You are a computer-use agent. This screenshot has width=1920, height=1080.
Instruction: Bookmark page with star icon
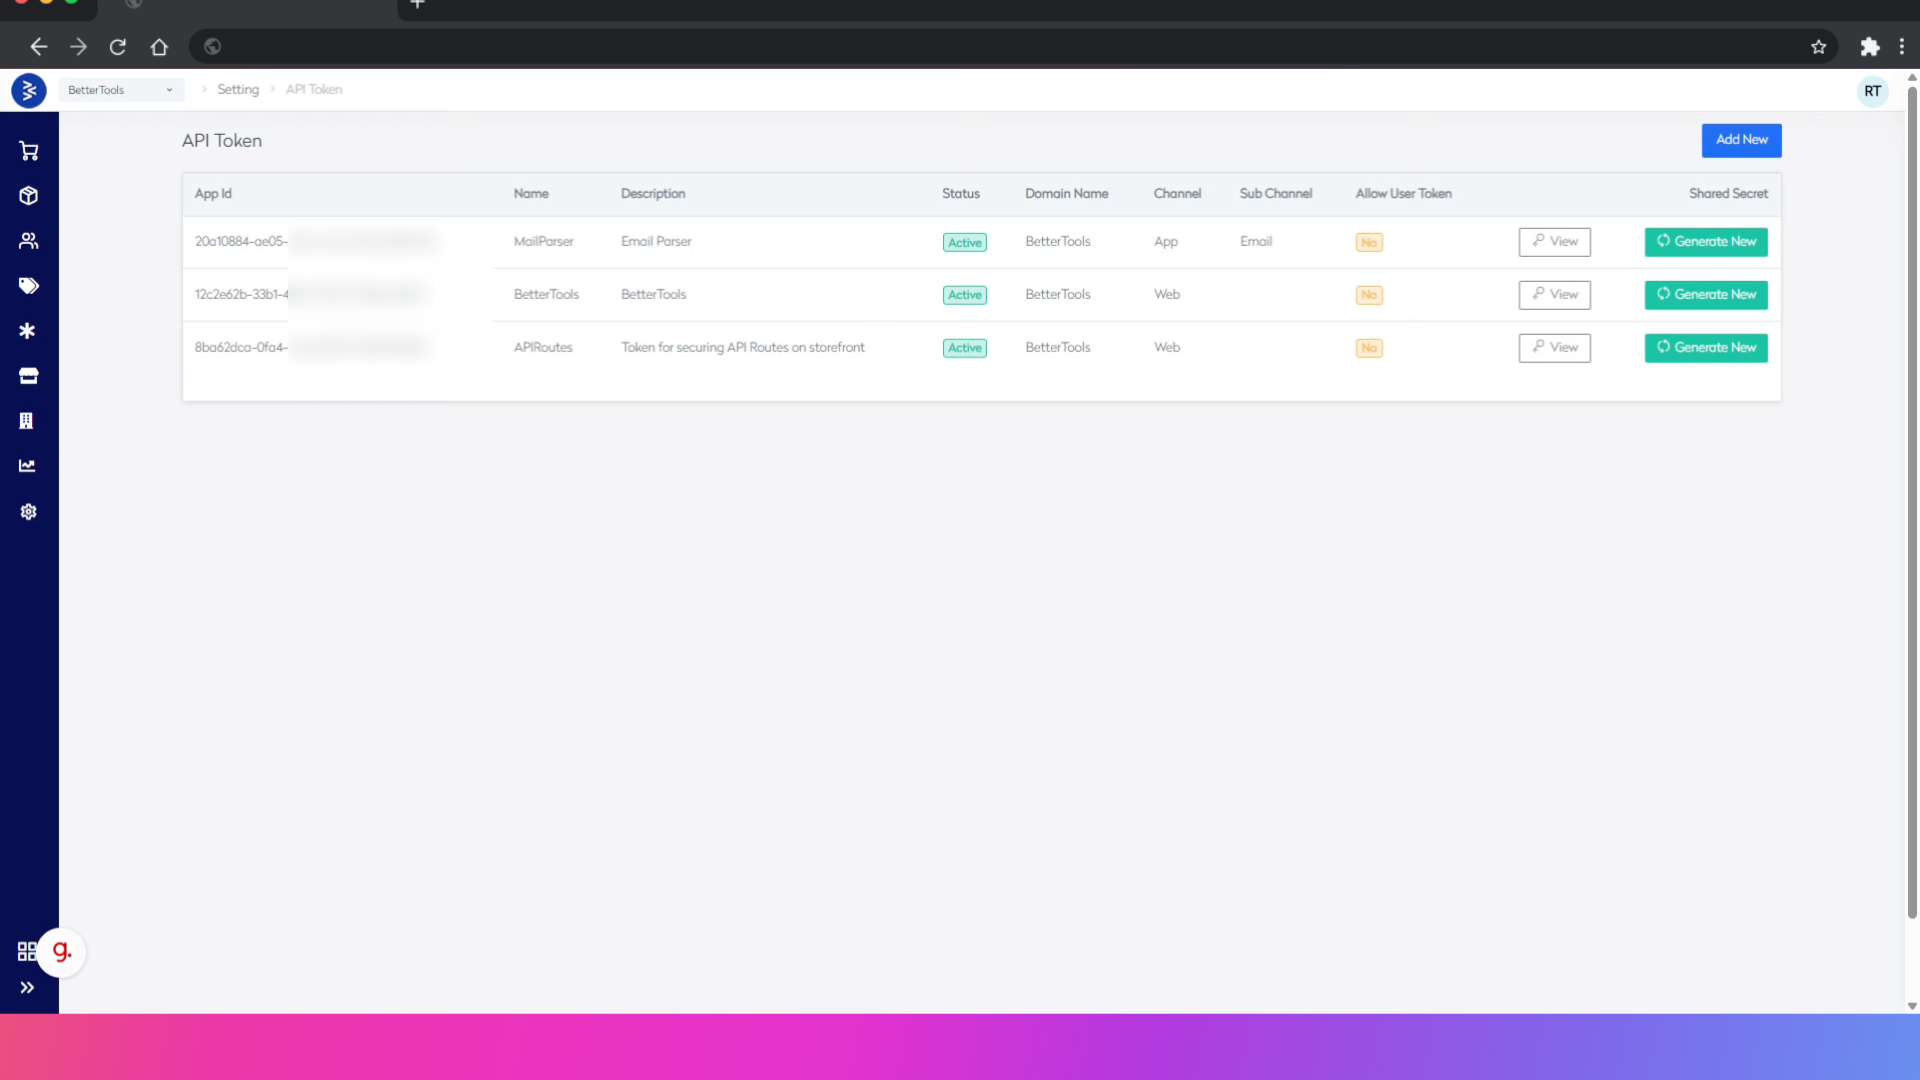1818,47
